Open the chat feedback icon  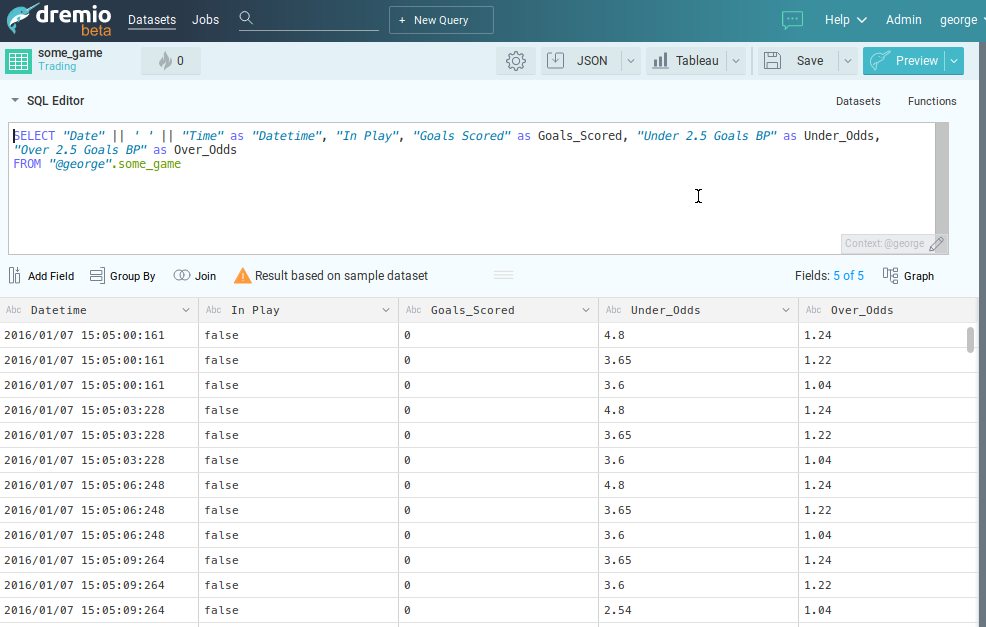[x=792, y=20]
